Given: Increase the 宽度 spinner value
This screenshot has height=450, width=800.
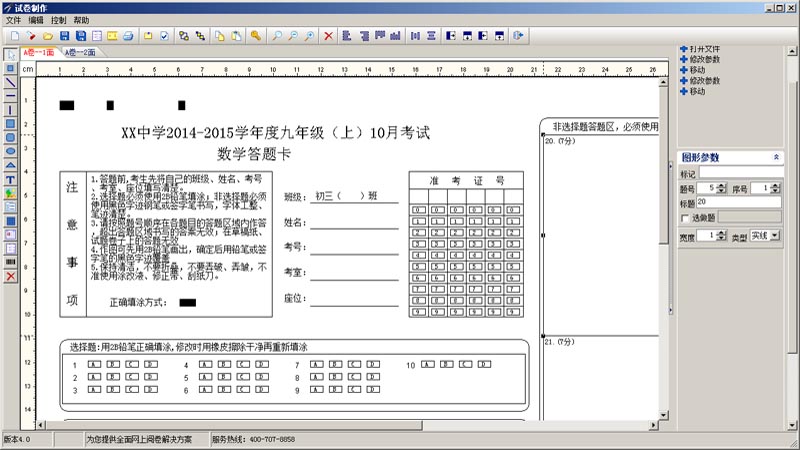Looking at the screenshot, I should [722, 232].
